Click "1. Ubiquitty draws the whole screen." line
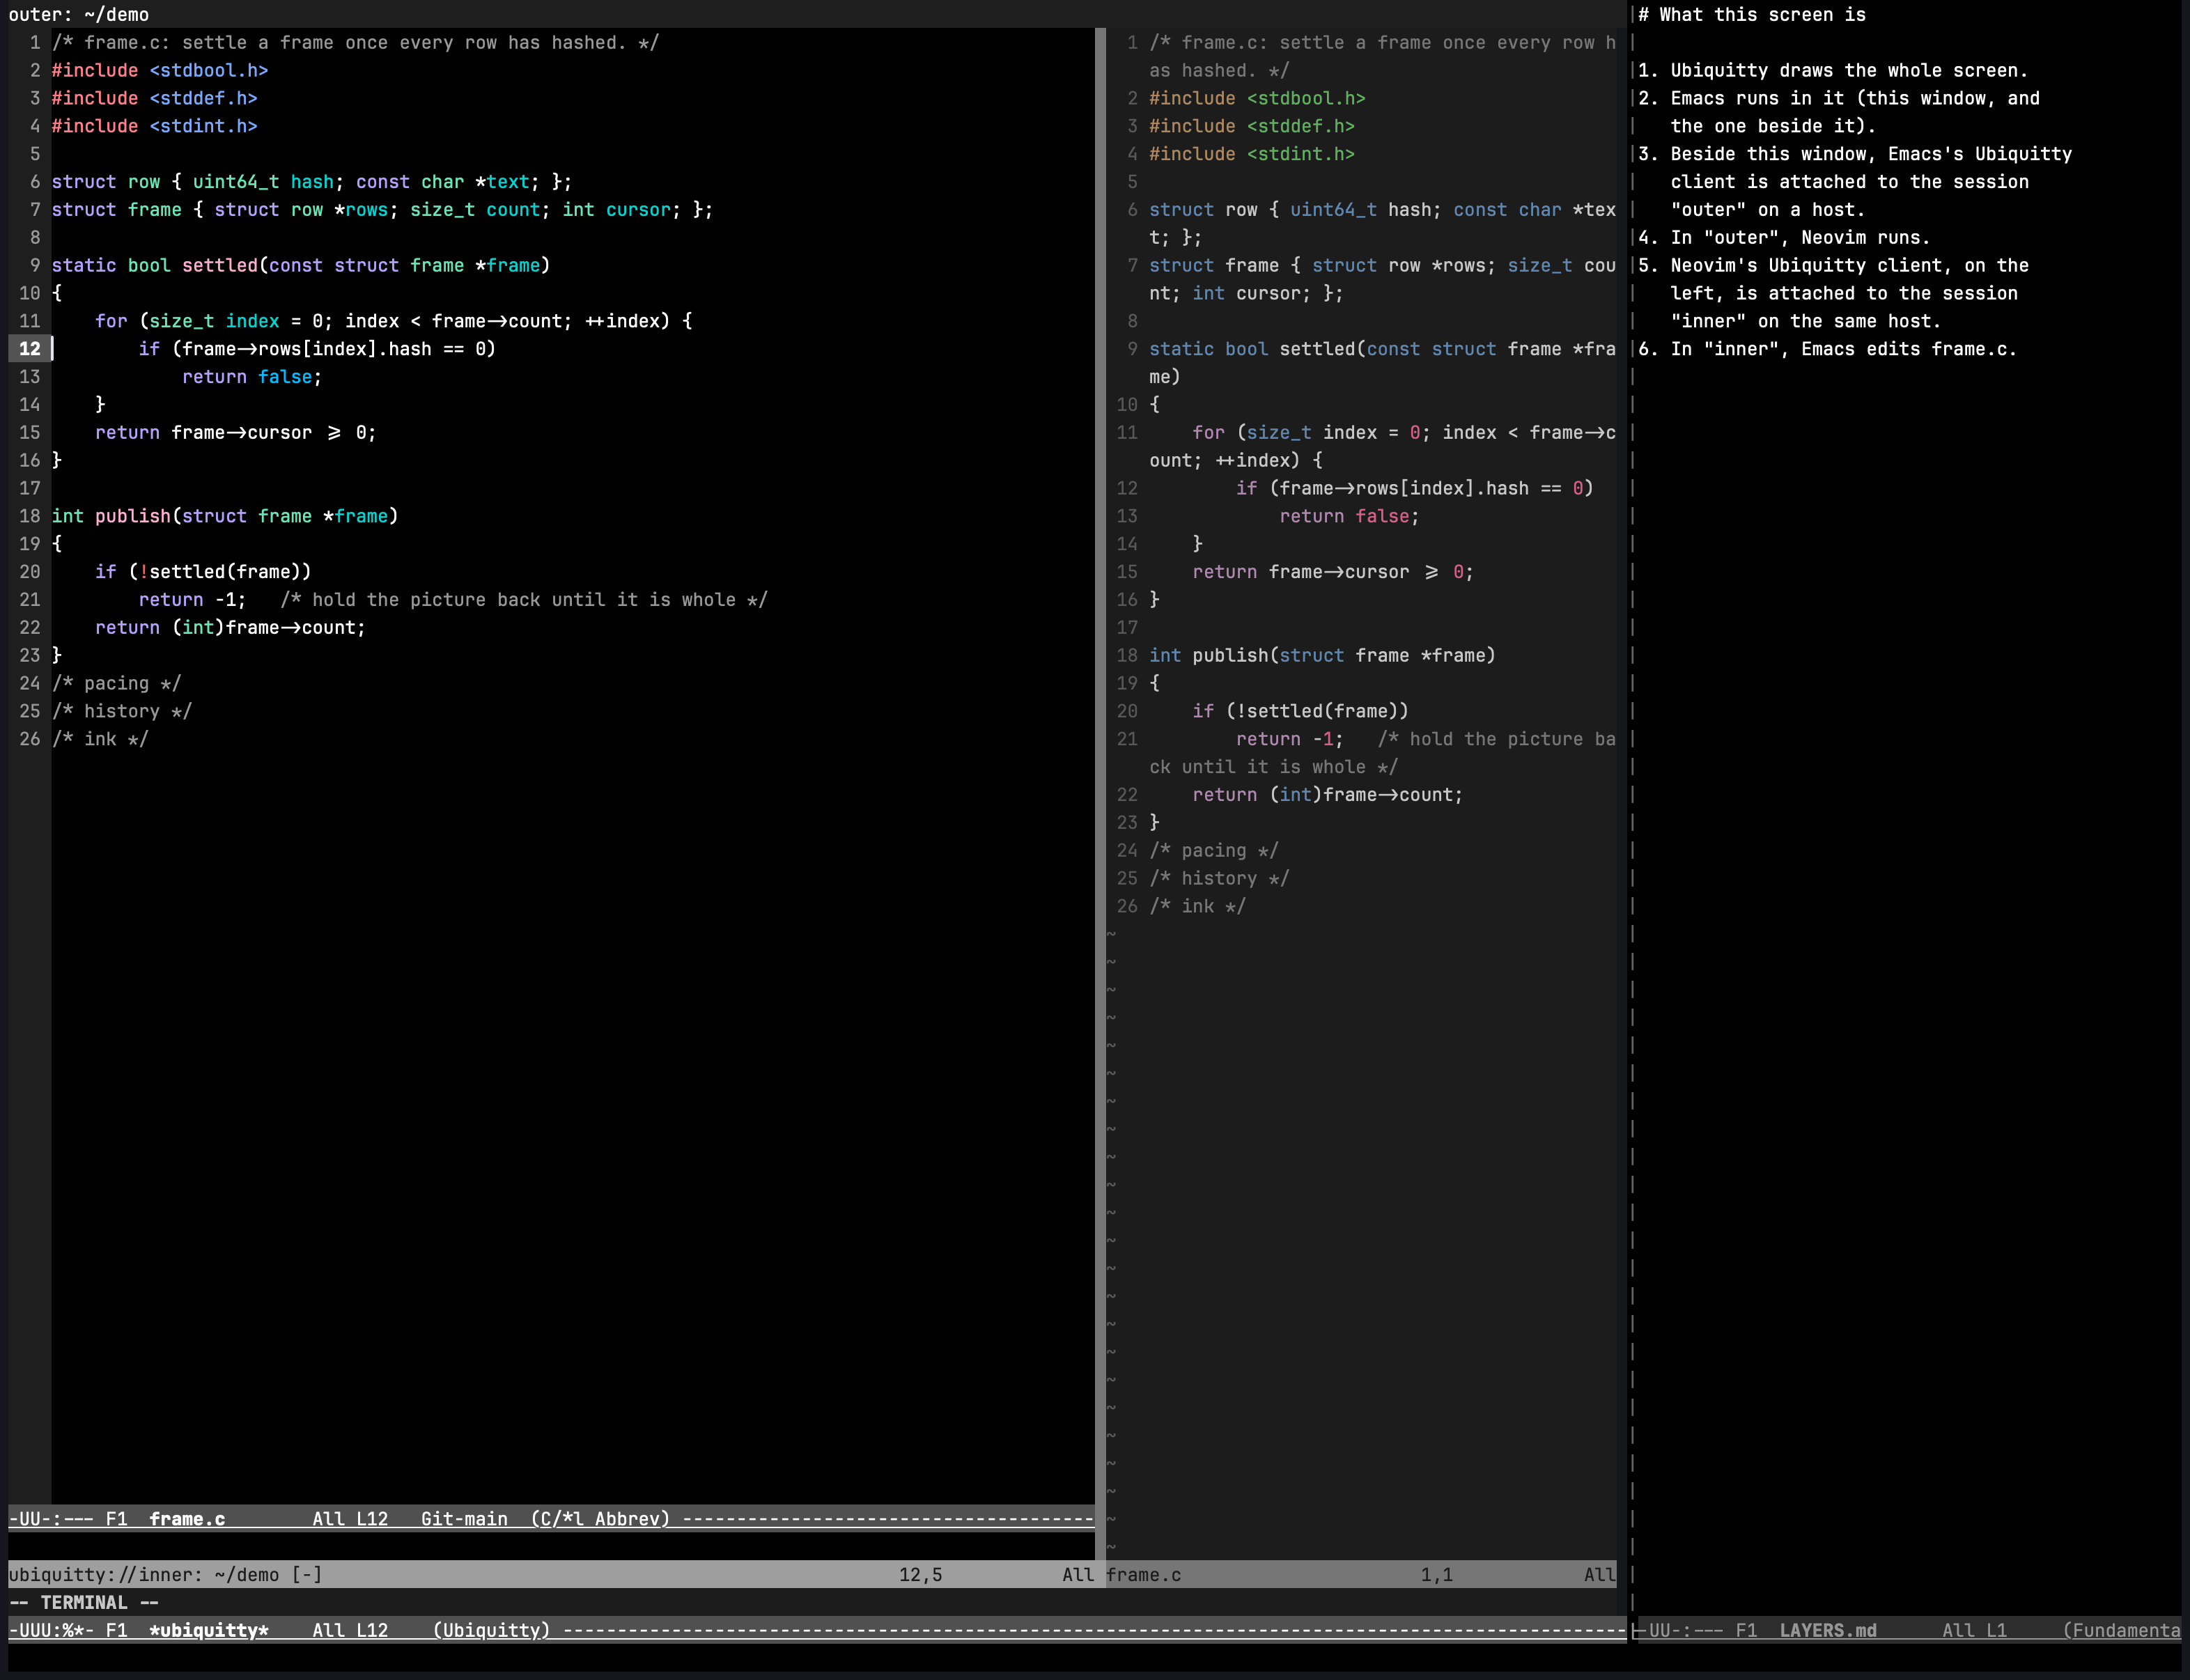 pyautogui.click(x=1833, y=70)
